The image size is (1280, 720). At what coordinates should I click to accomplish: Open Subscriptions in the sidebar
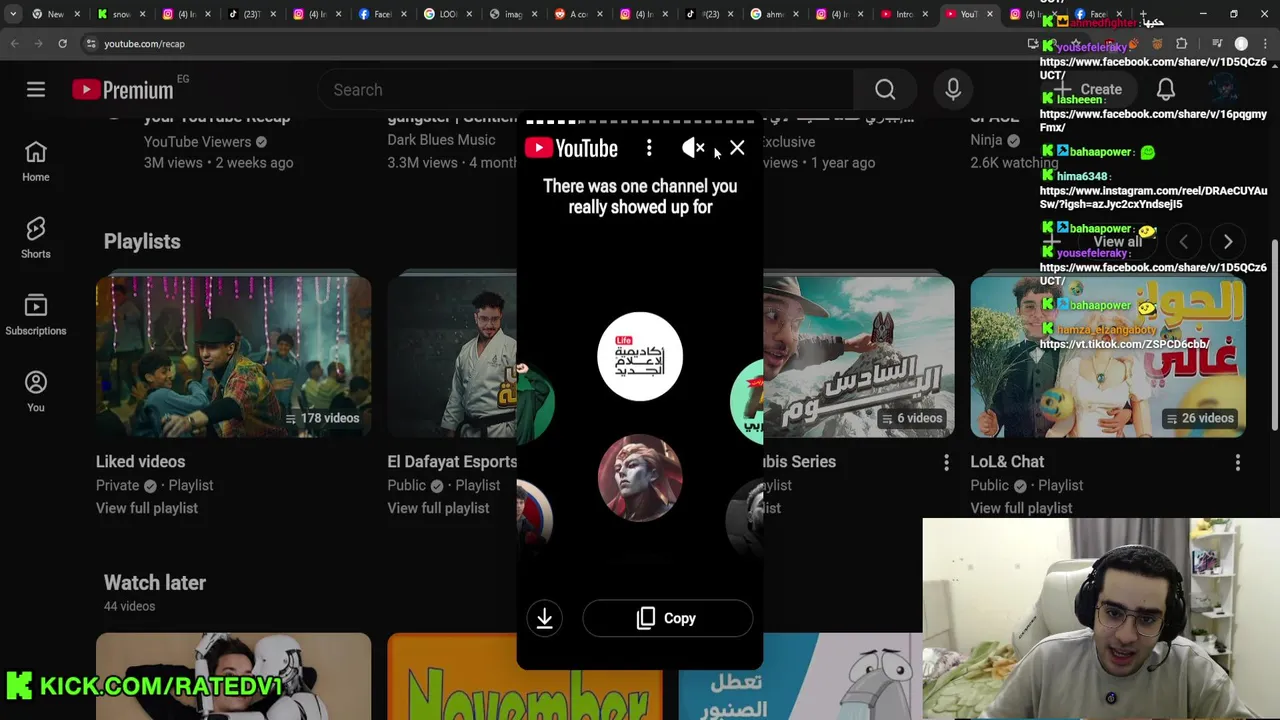click(36, 315)
